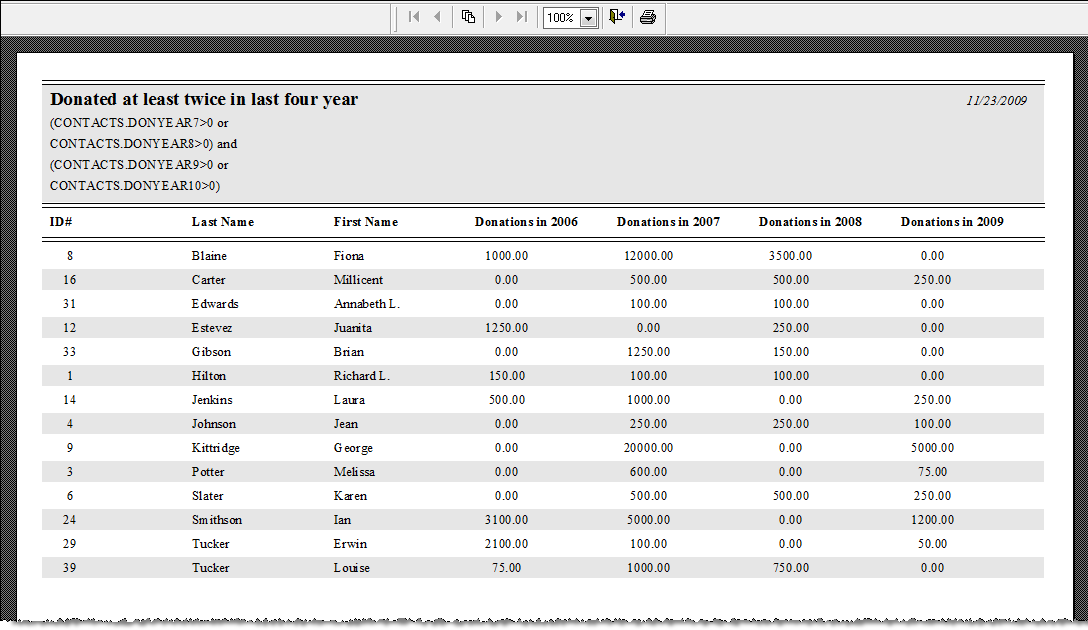Click the Donations in 2006 column header
Viewport: 1088px width, 630px height.
click(x=526, y=222)
